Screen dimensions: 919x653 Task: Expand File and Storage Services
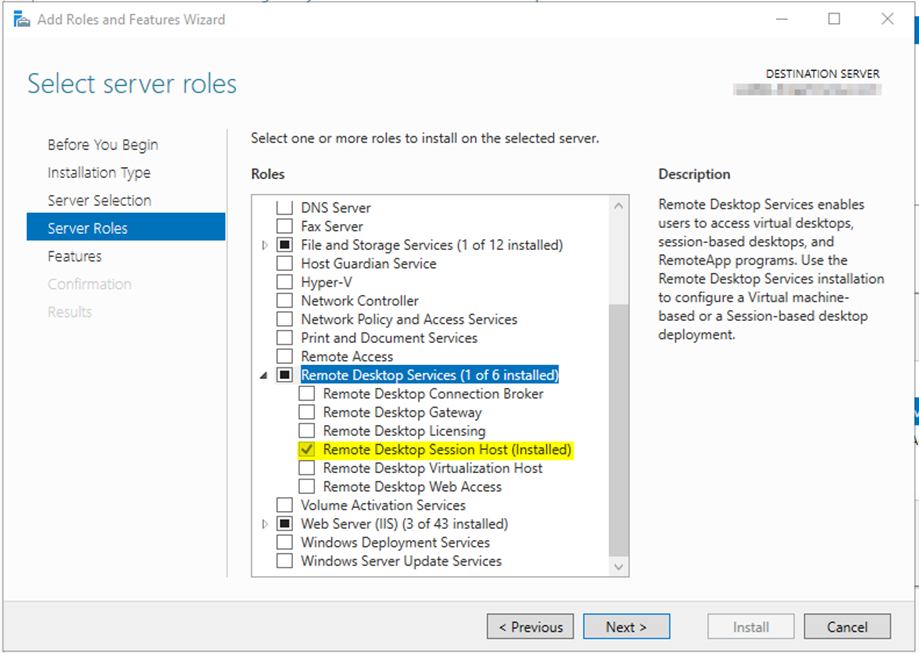(265, 245)
